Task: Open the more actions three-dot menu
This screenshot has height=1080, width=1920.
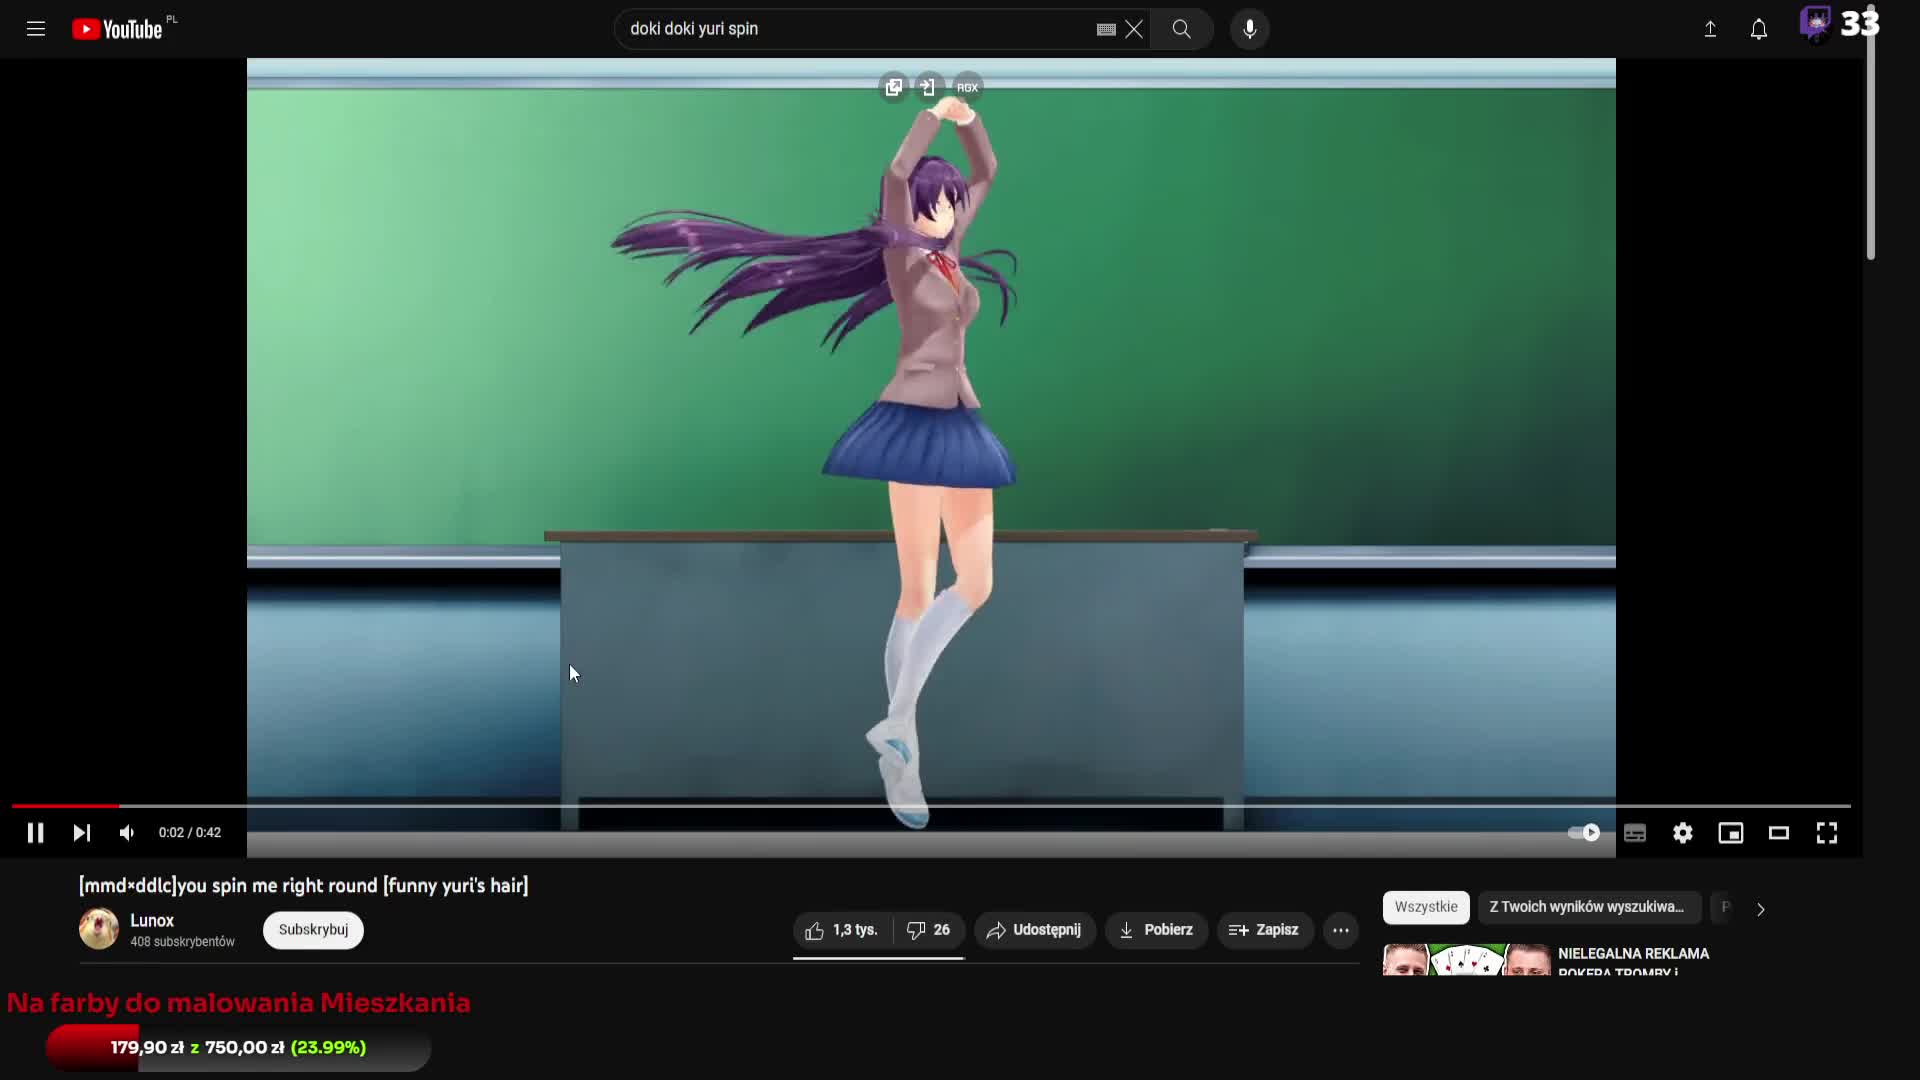Action: [x=1341, y=930]
